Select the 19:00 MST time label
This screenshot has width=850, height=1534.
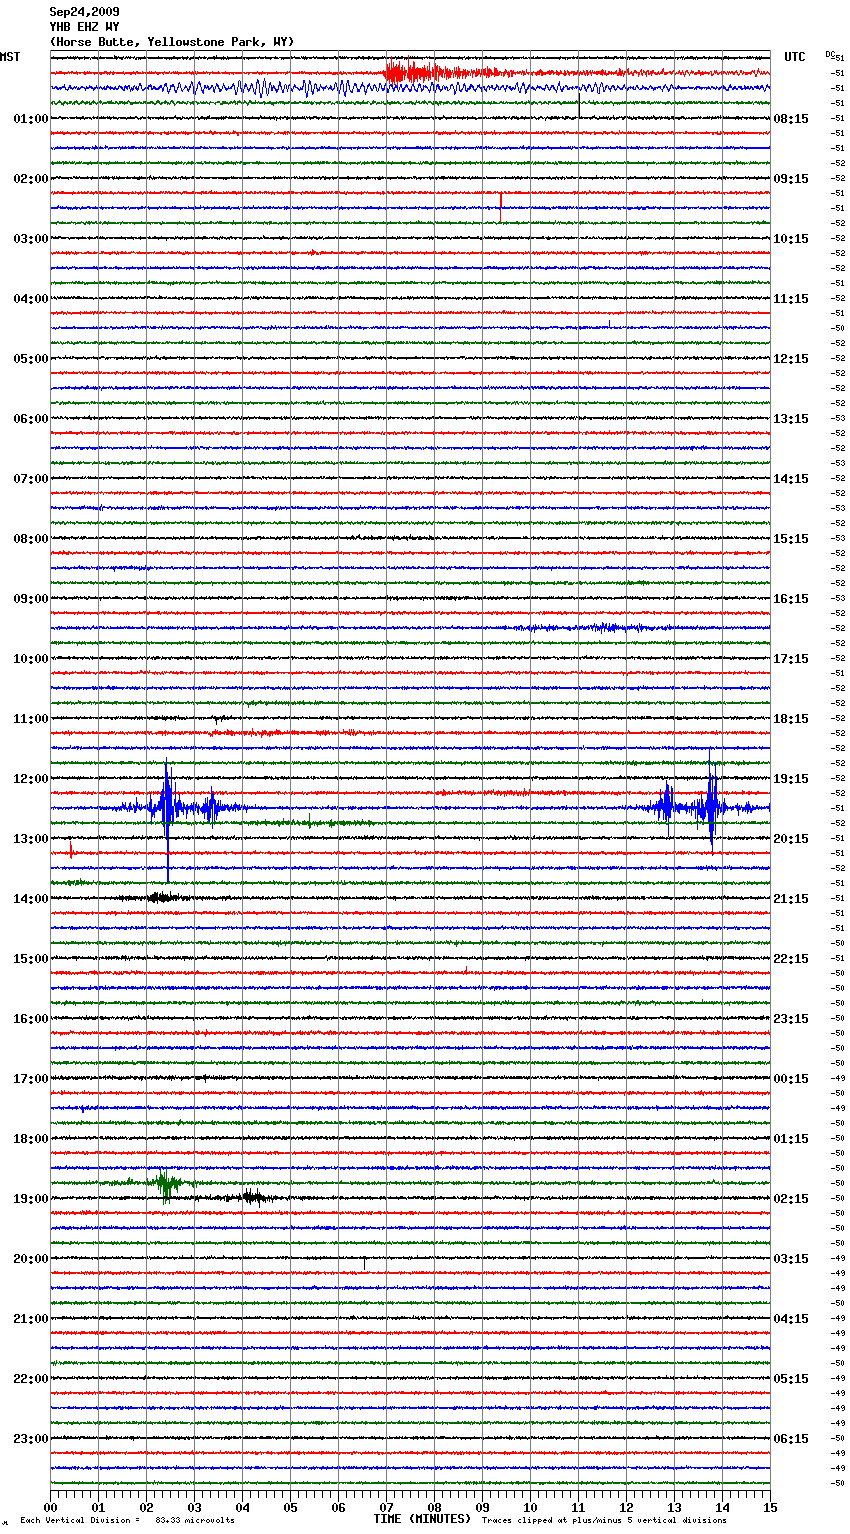pos(31,1199)
